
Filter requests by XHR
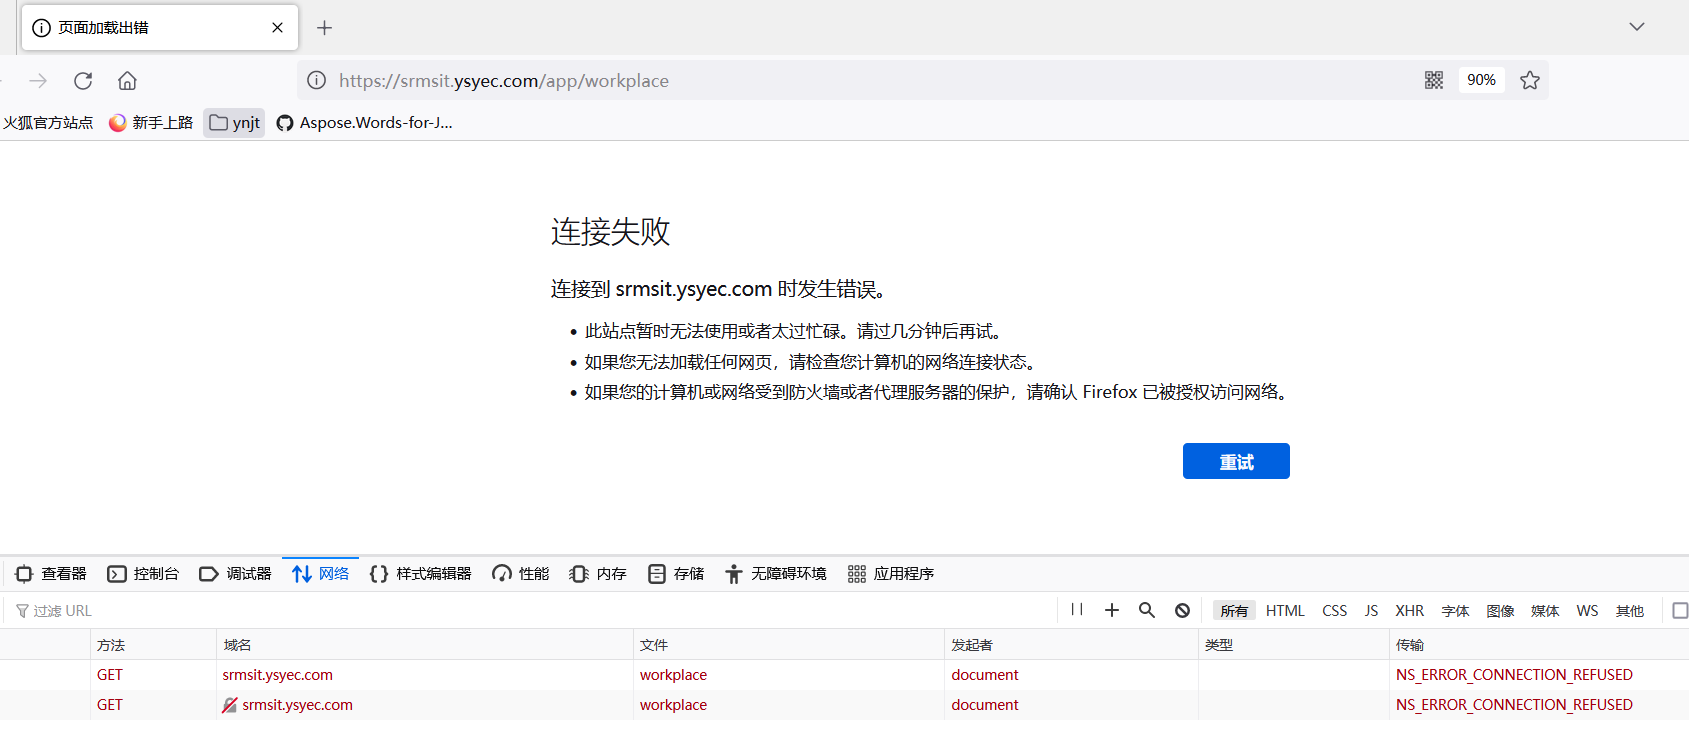[x=1409, y=611]
